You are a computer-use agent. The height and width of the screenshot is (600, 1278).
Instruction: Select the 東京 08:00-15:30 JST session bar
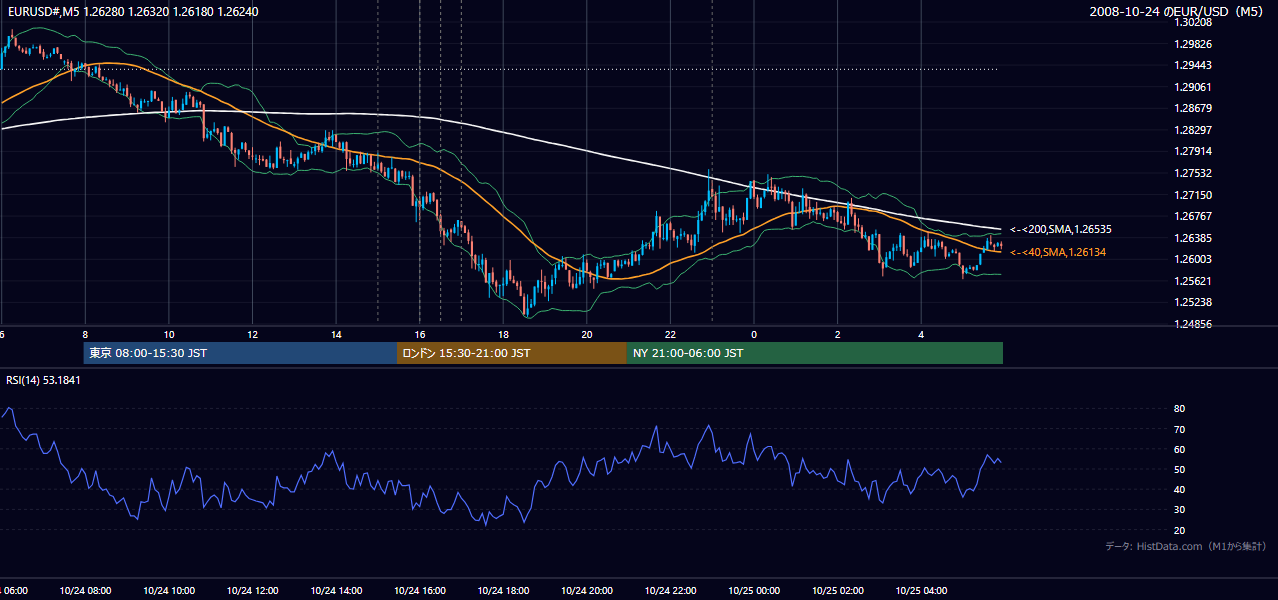coord(240,353)
